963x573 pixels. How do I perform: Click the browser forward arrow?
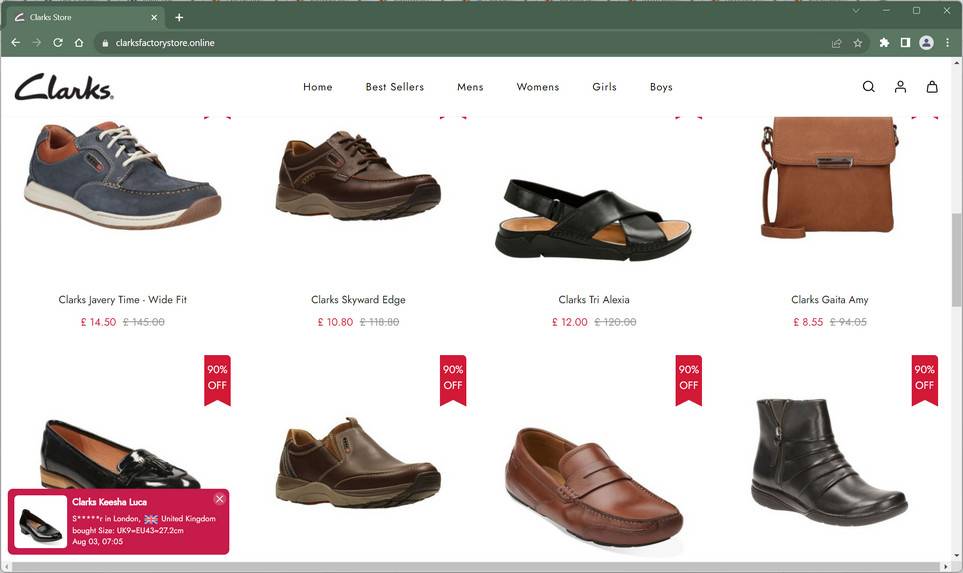click(37, 42)
